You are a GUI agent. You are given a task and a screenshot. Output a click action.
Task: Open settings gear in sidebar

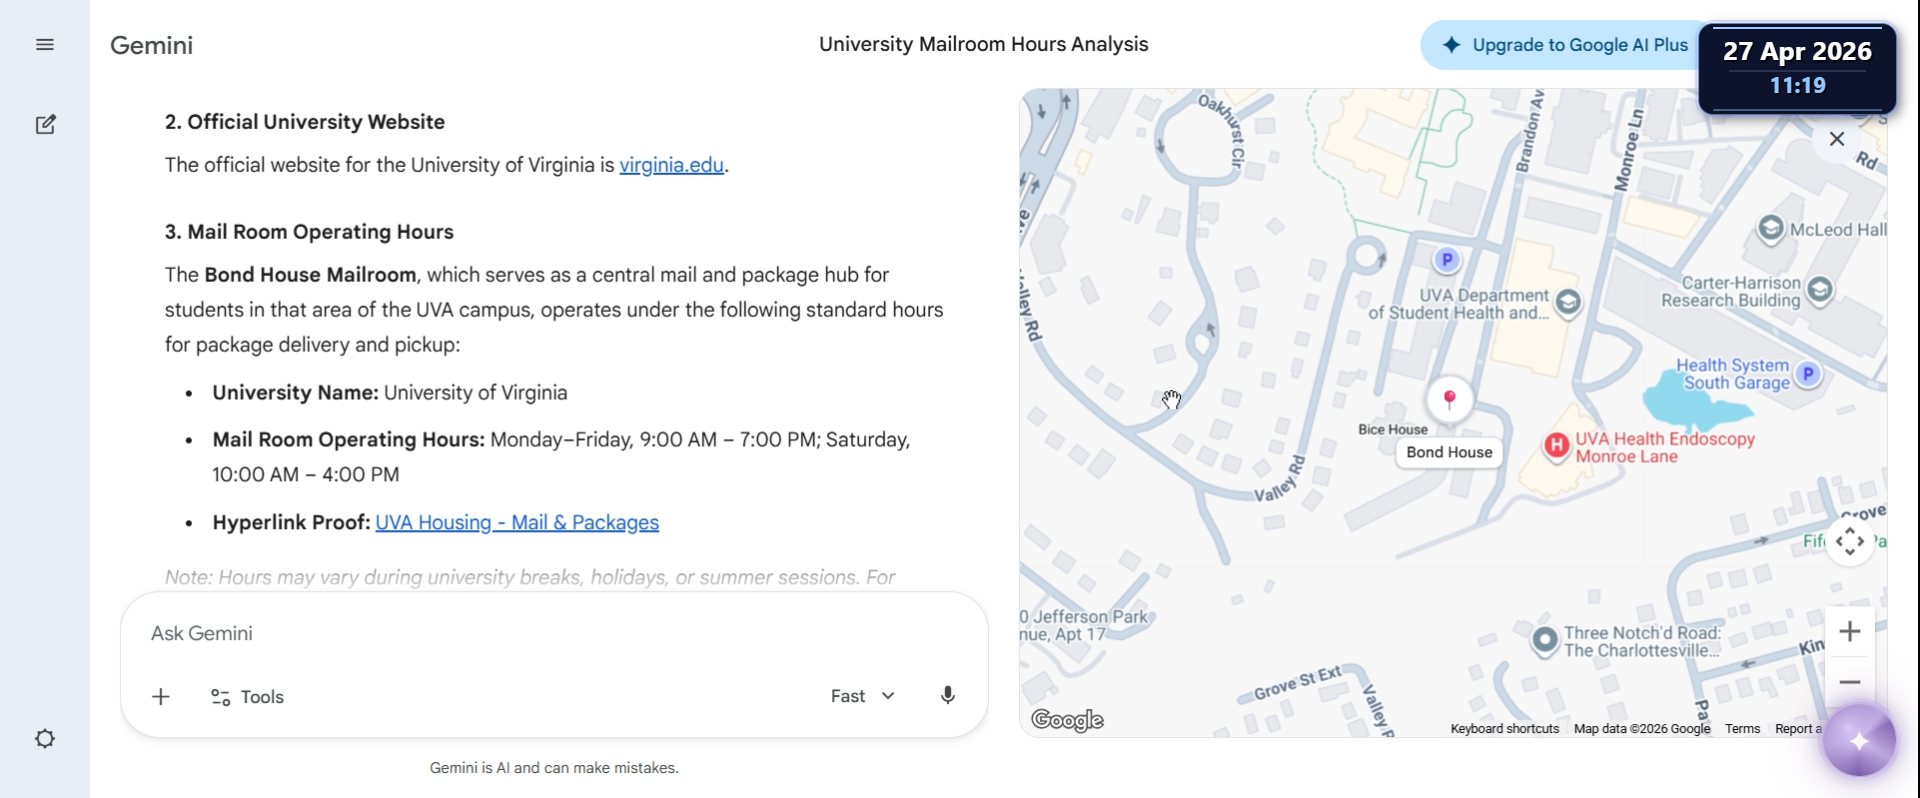coord(45,739)
